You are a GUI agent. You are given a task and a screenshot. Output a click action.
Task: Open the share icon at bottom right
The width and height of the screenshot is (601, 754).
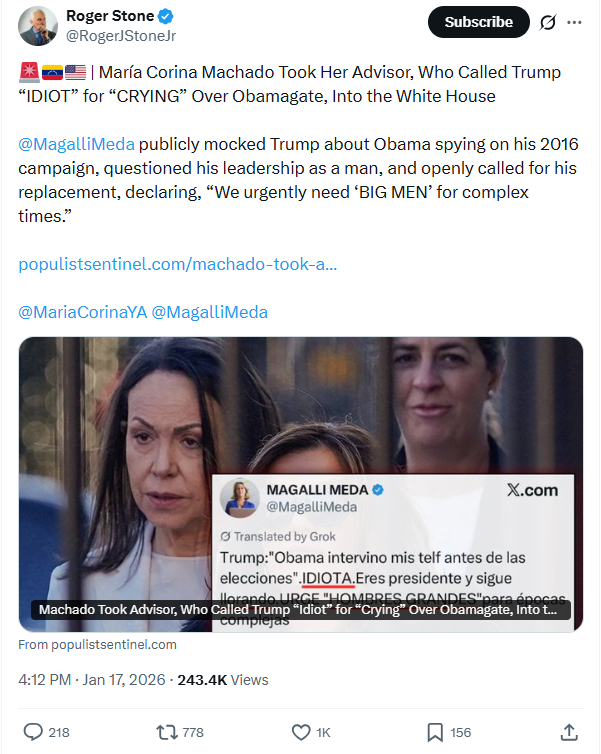(569, 732)
